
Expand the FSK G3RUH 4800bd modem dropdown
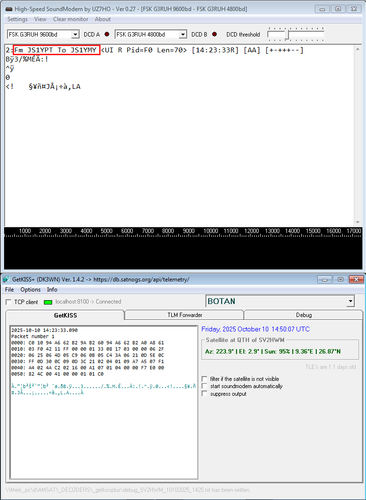[183, 34]
